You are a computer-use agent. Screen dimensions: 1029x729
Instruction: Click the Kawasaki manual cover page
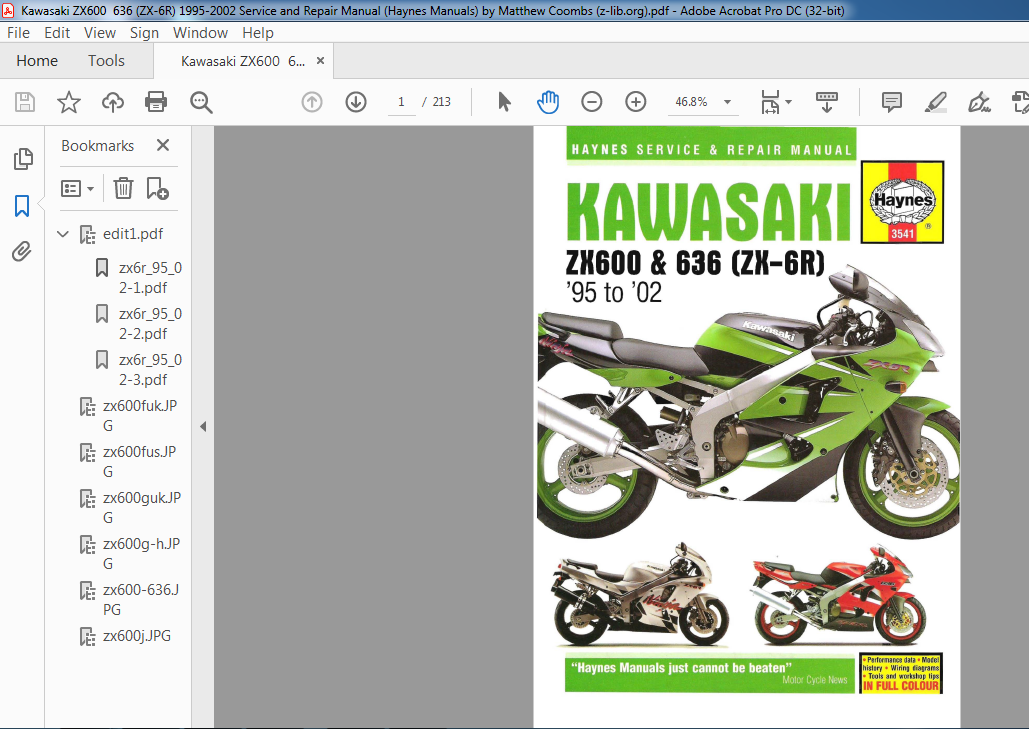pyautogui.click(x=747, y=427)
